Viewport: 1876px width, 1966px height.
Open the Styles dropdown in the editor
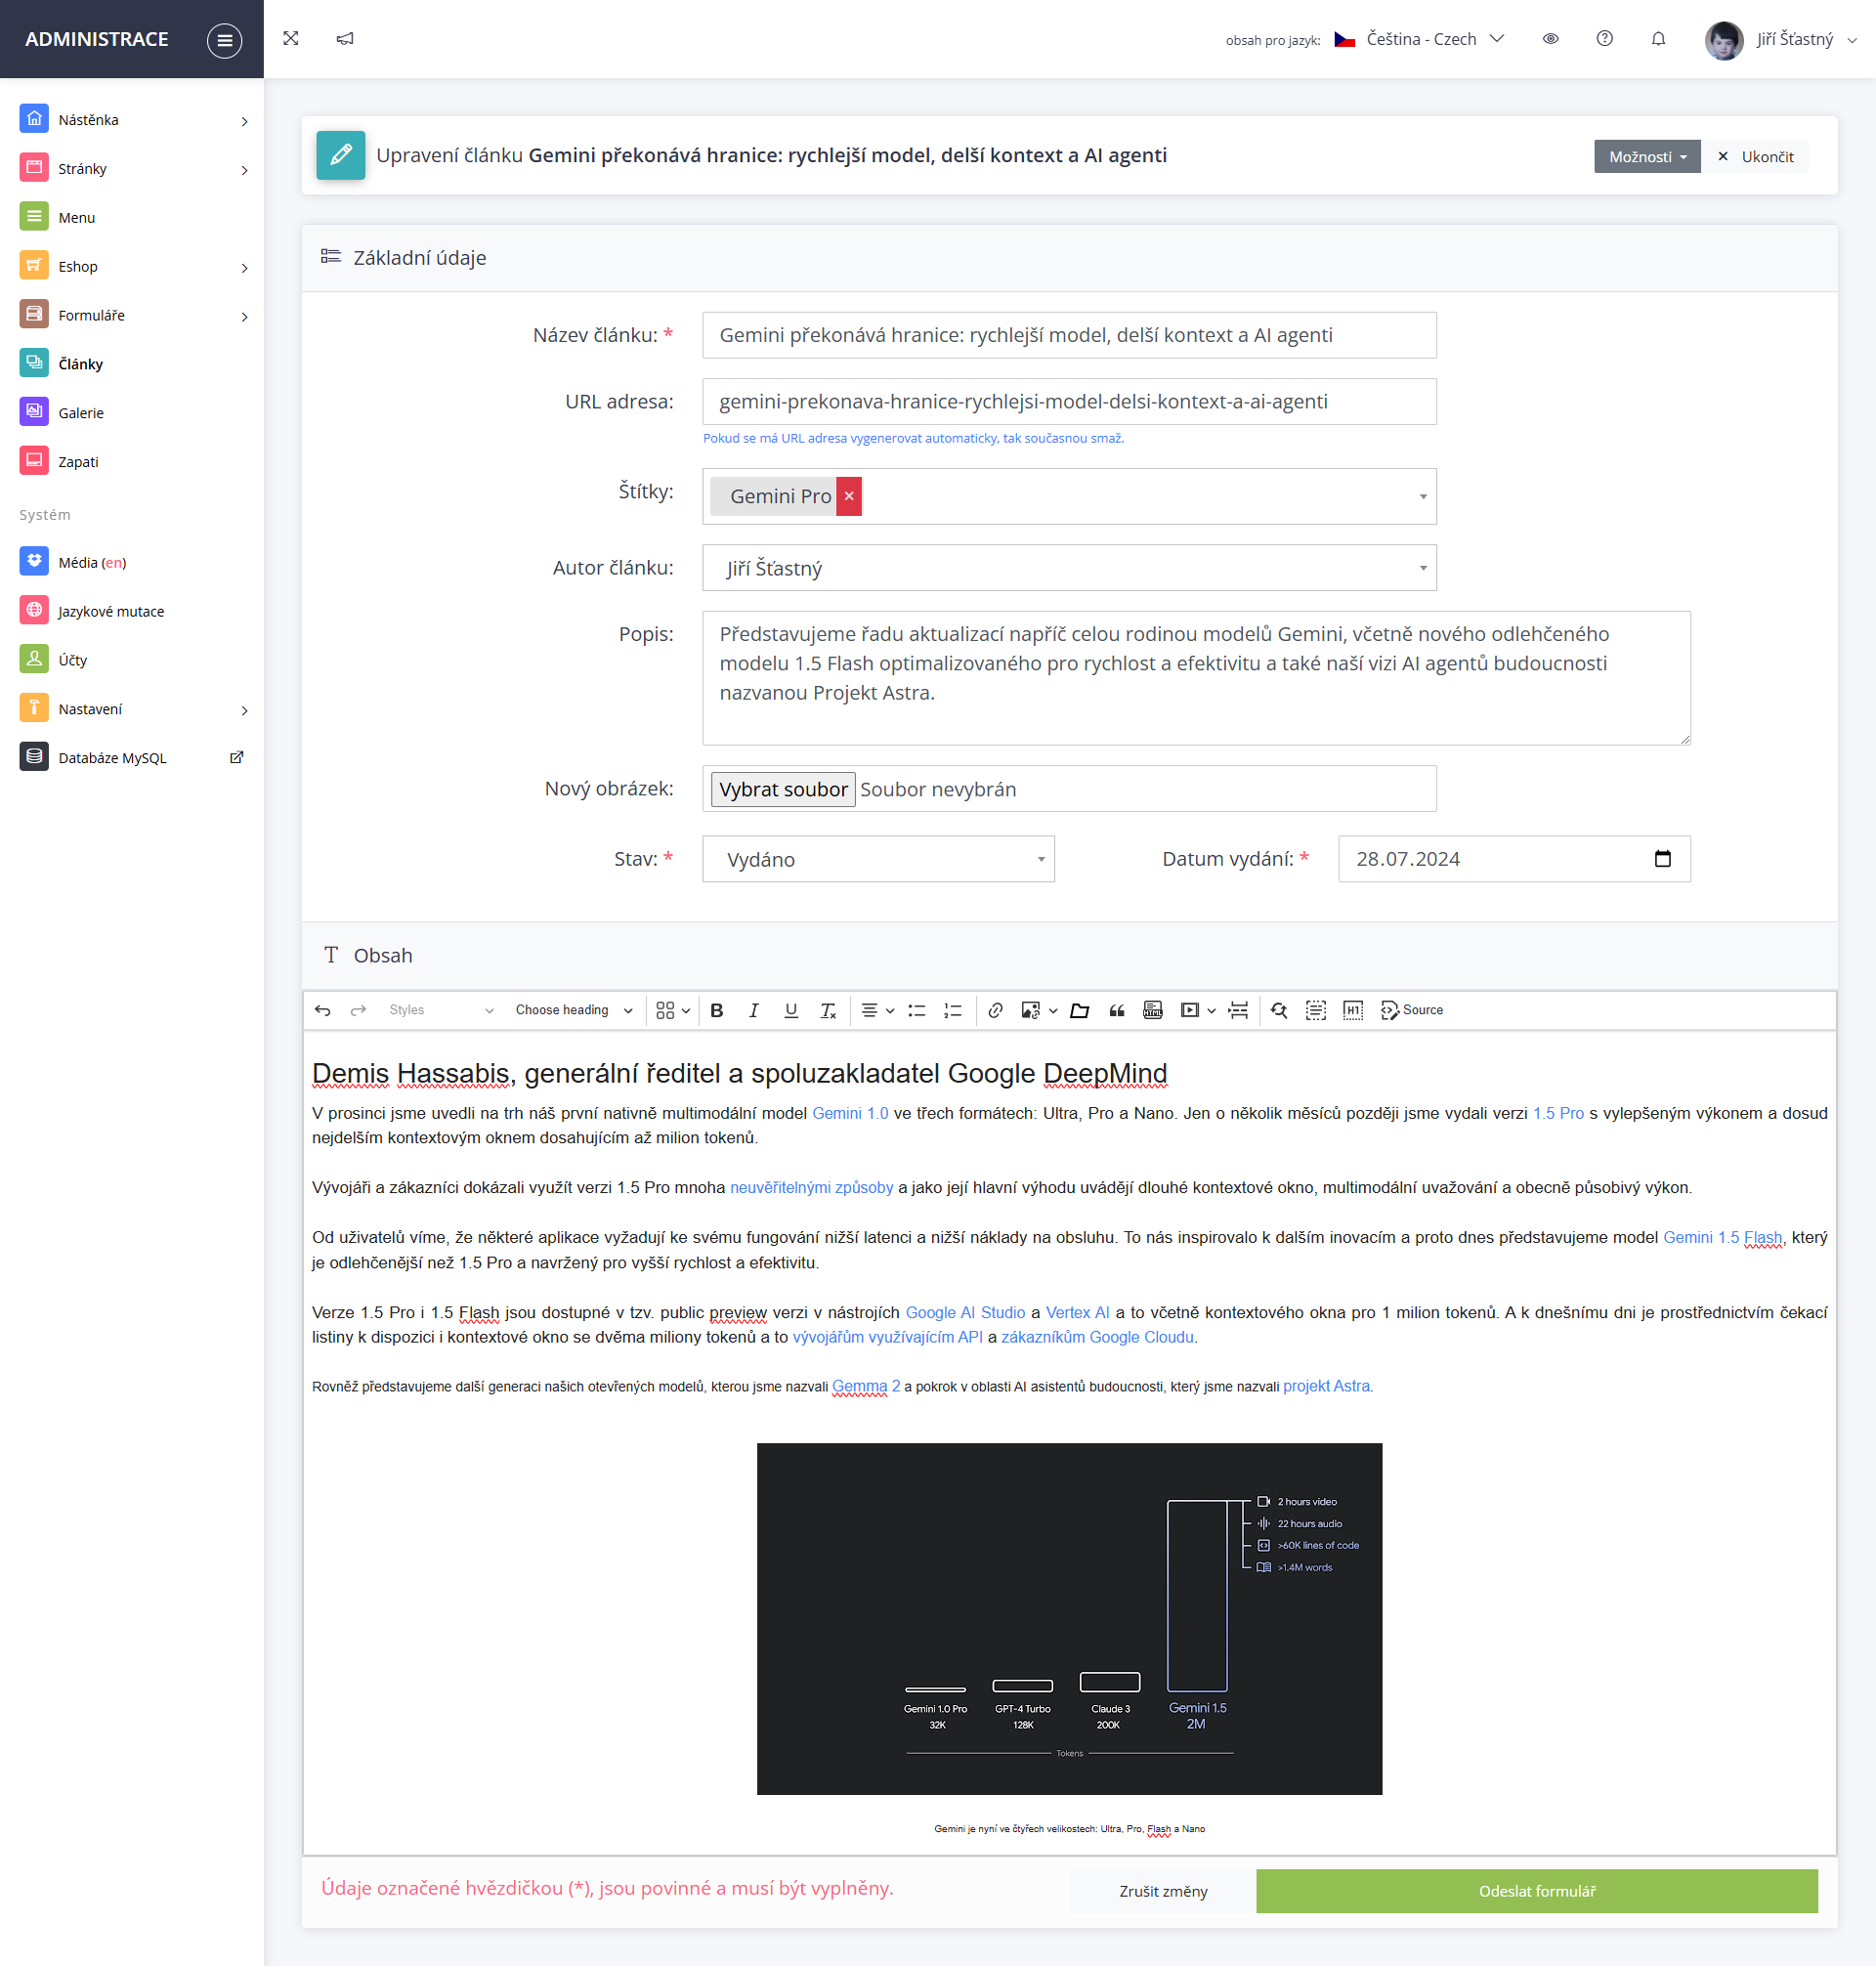(x=441, y=1010)
